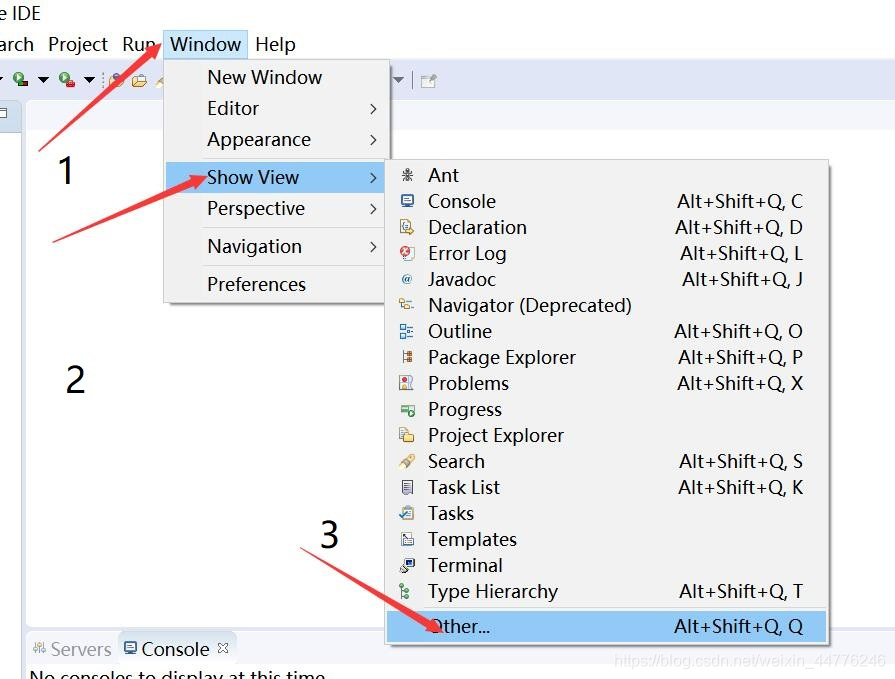Click the Package Explorer icon
The image size is (895, 679).
pyautogui.click(x=407, y=357)
